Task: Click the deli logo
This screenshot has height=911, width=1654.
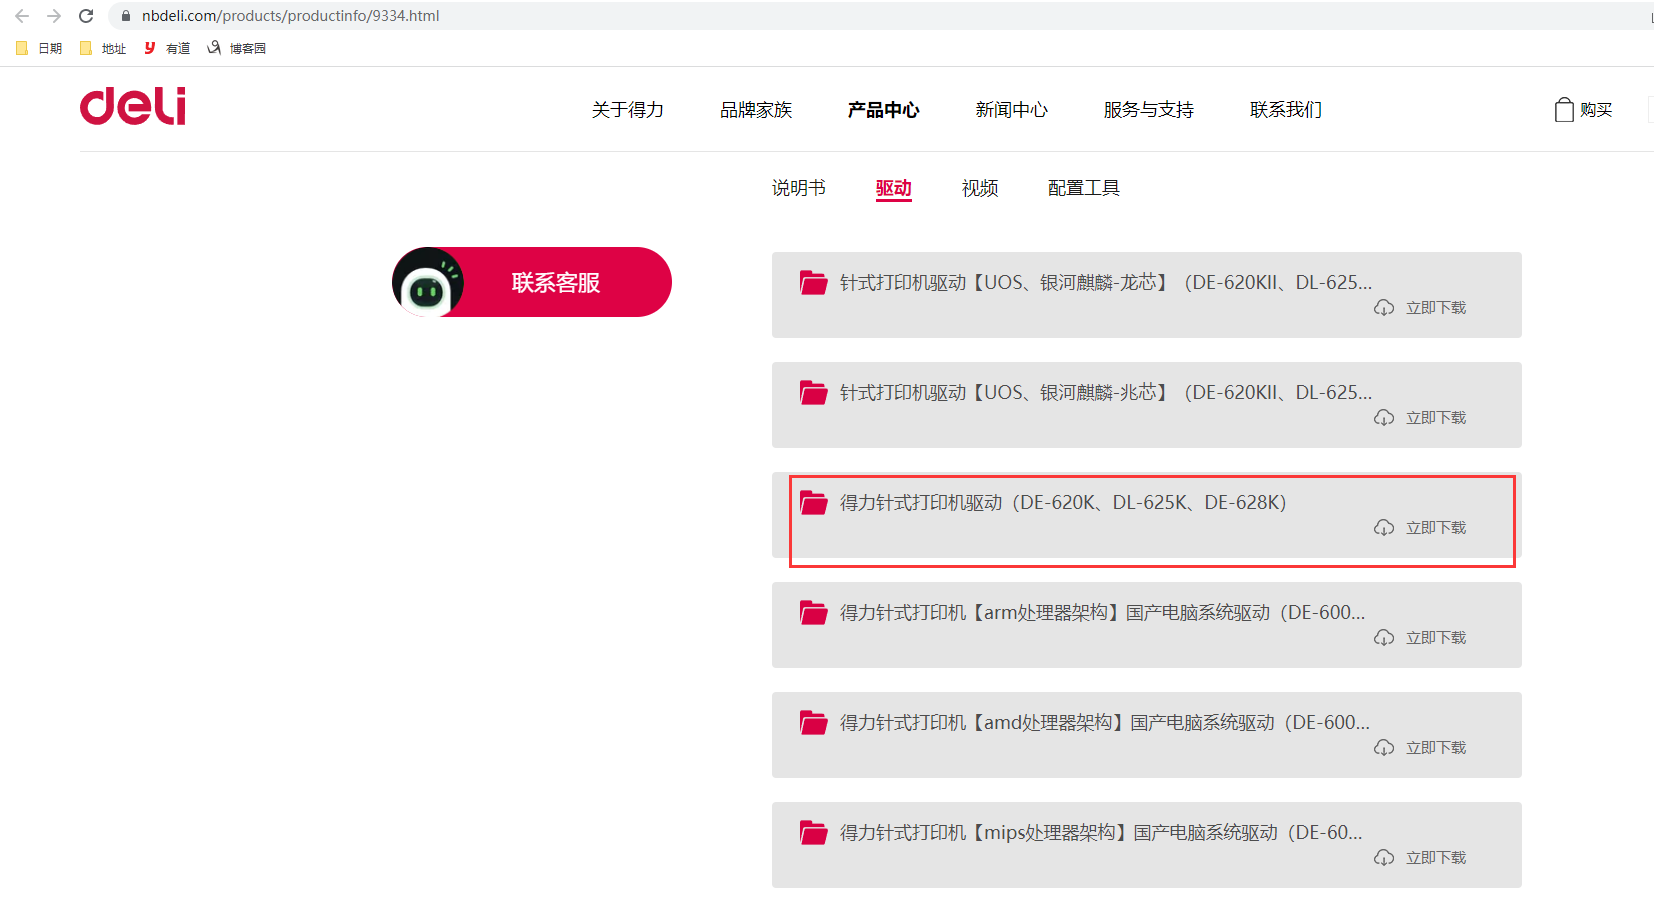Action: pyautogui.click(x=133, y=106)
